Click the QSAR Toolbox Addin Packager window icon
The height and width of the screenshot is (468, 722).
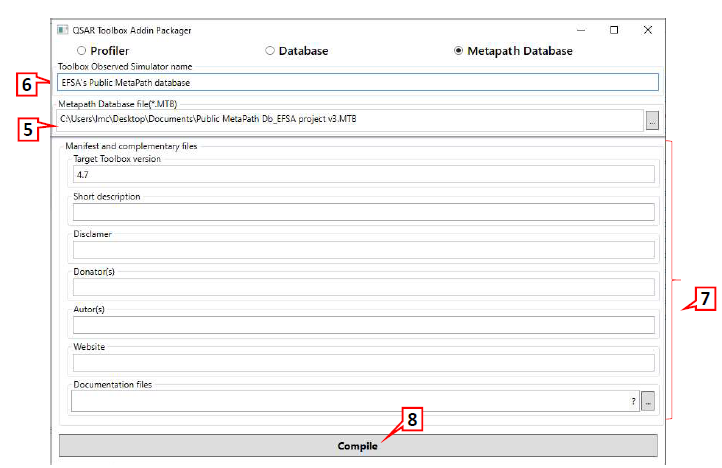[62, 30]
